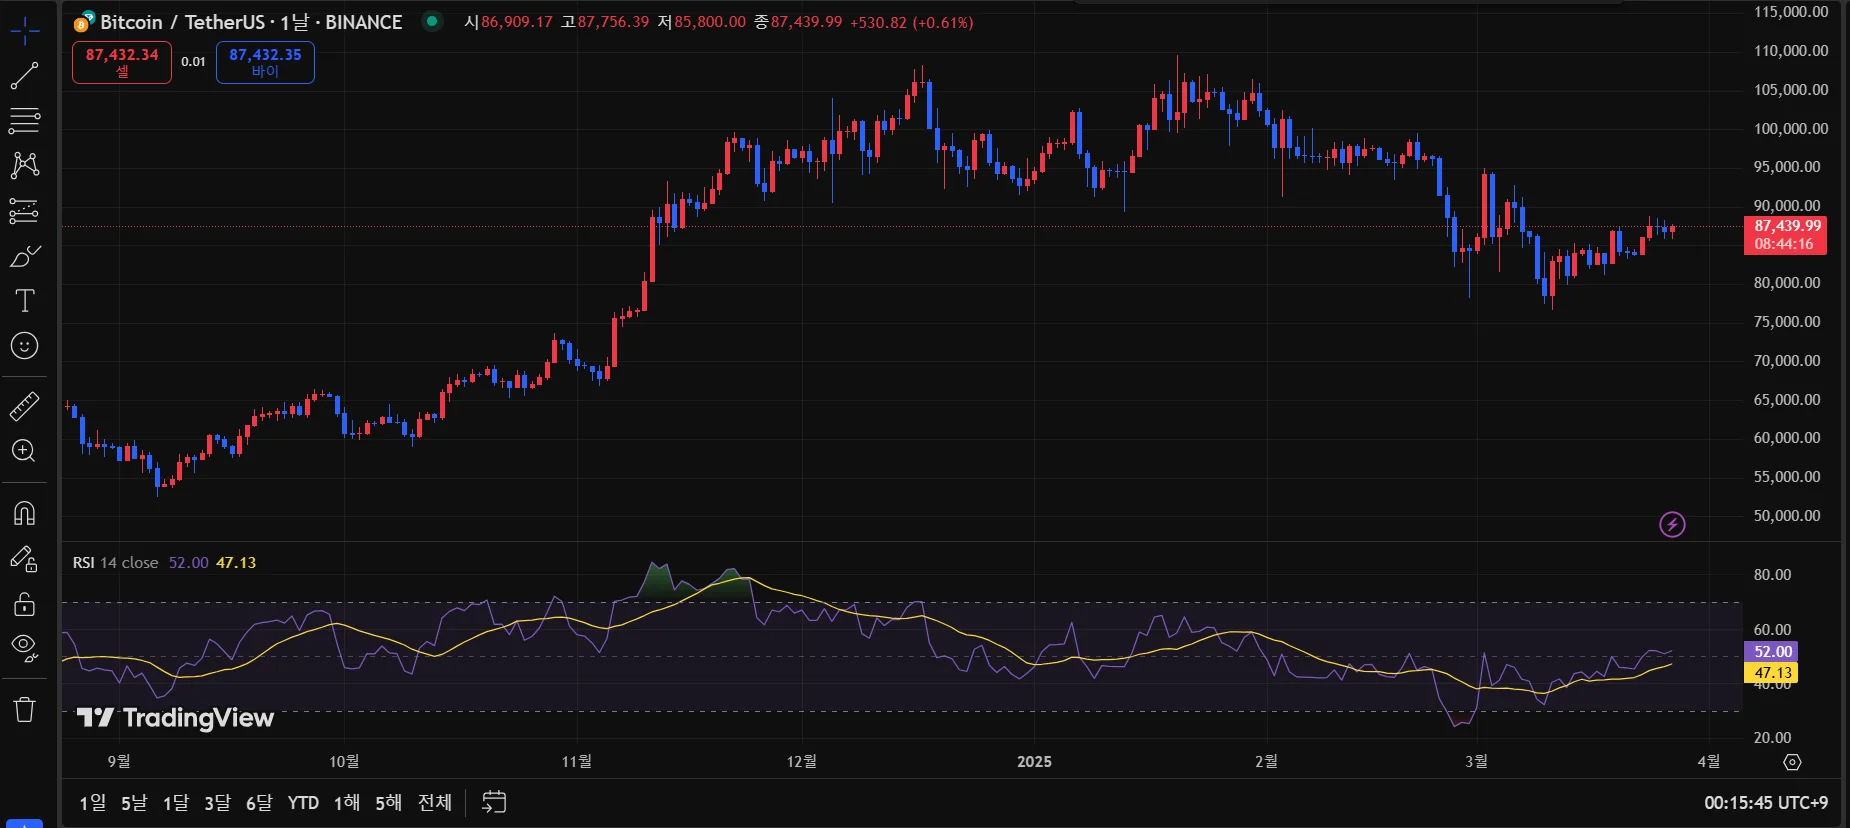Viewport: 1850px width, 828px height.
Task: Select the YTD time range
Action: tap(303, 803)
